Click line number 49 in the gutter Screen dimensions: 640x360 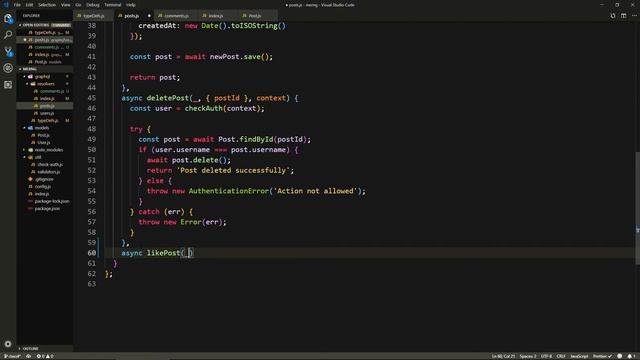pyautogui.click(x=91, y=139)
